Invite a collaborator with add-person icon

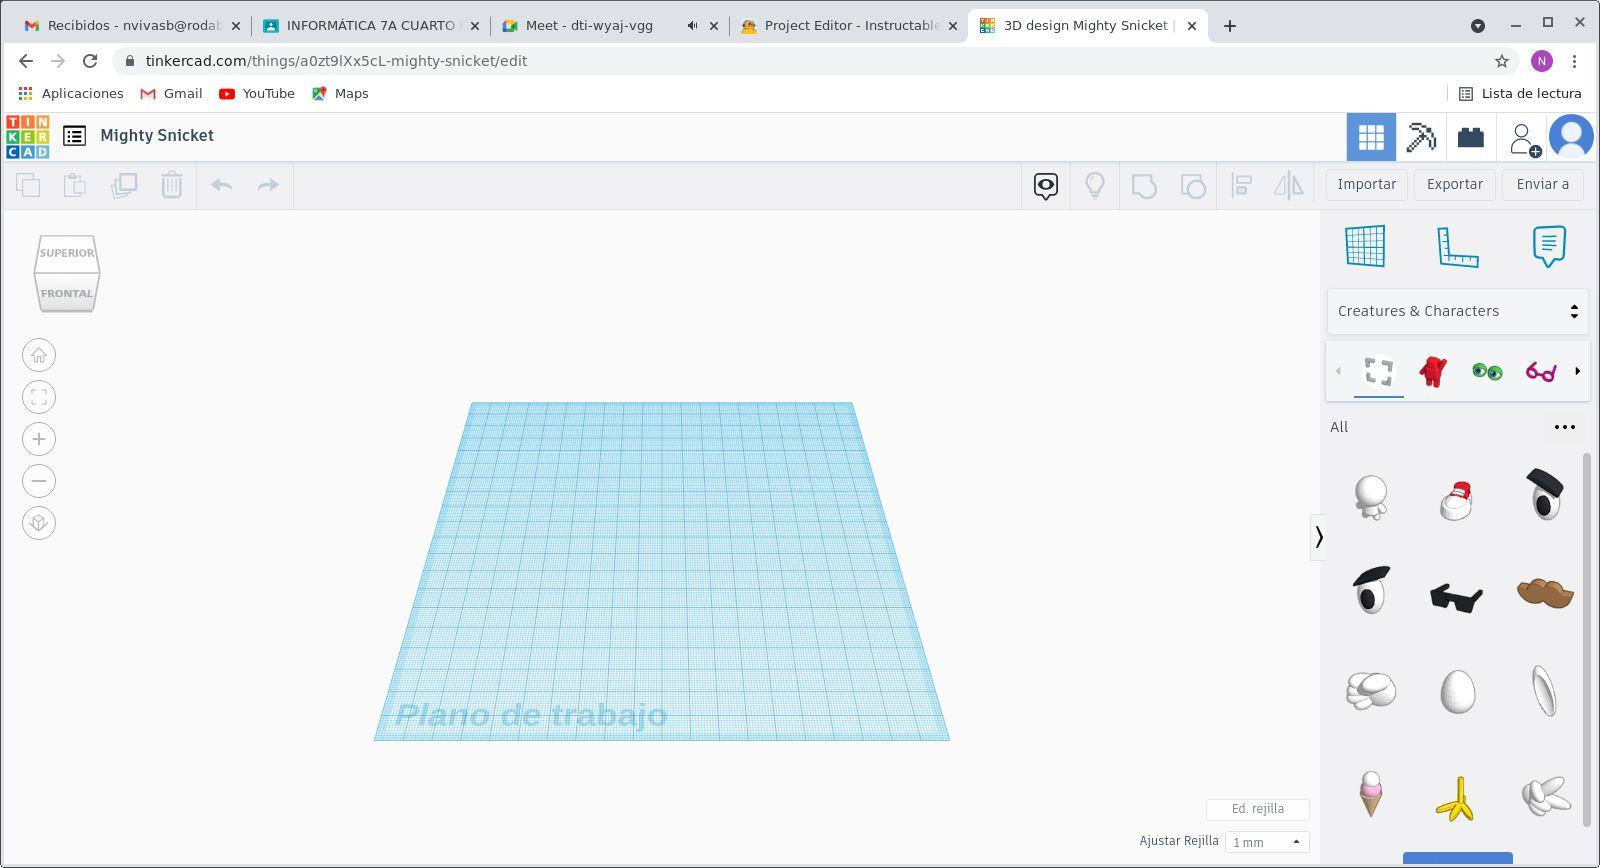1523,138
